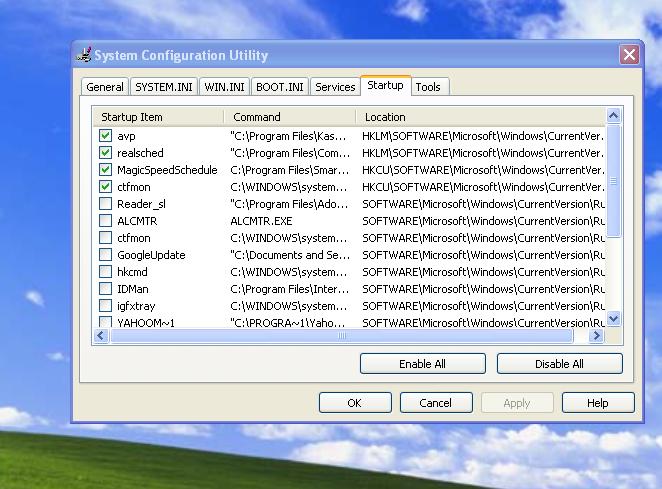Uncheck the avp startup item
The width and height of the screenshot is (662, 489).
click(x=106, y=136)
